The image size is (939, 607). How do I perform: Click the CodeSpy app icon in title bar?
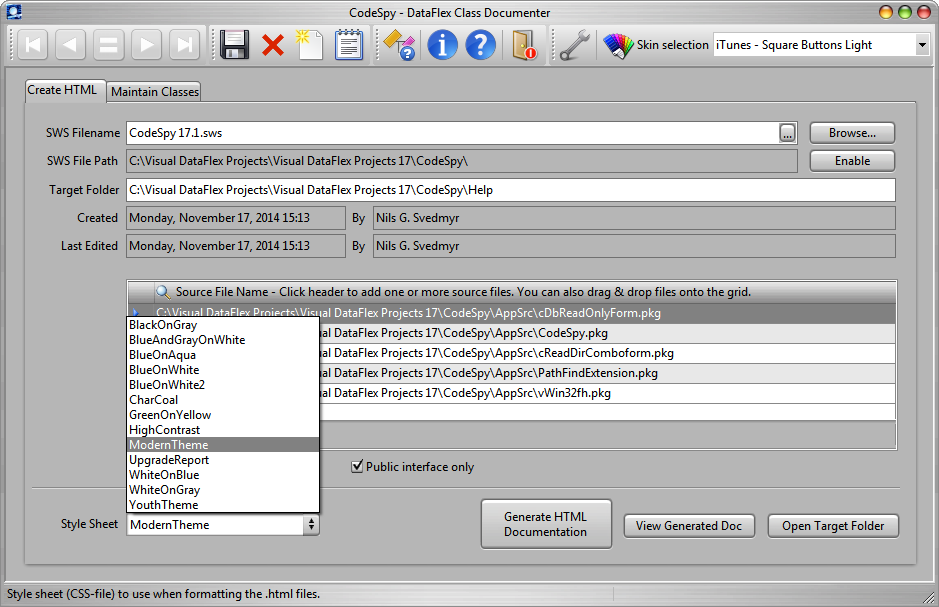[x=14, y=11]
